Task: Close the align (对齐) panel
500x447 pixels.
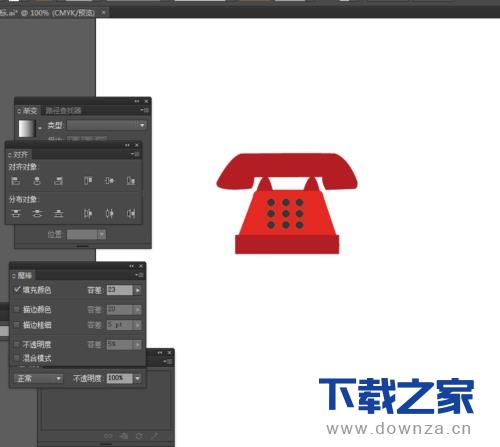Action: click(137, 145)
